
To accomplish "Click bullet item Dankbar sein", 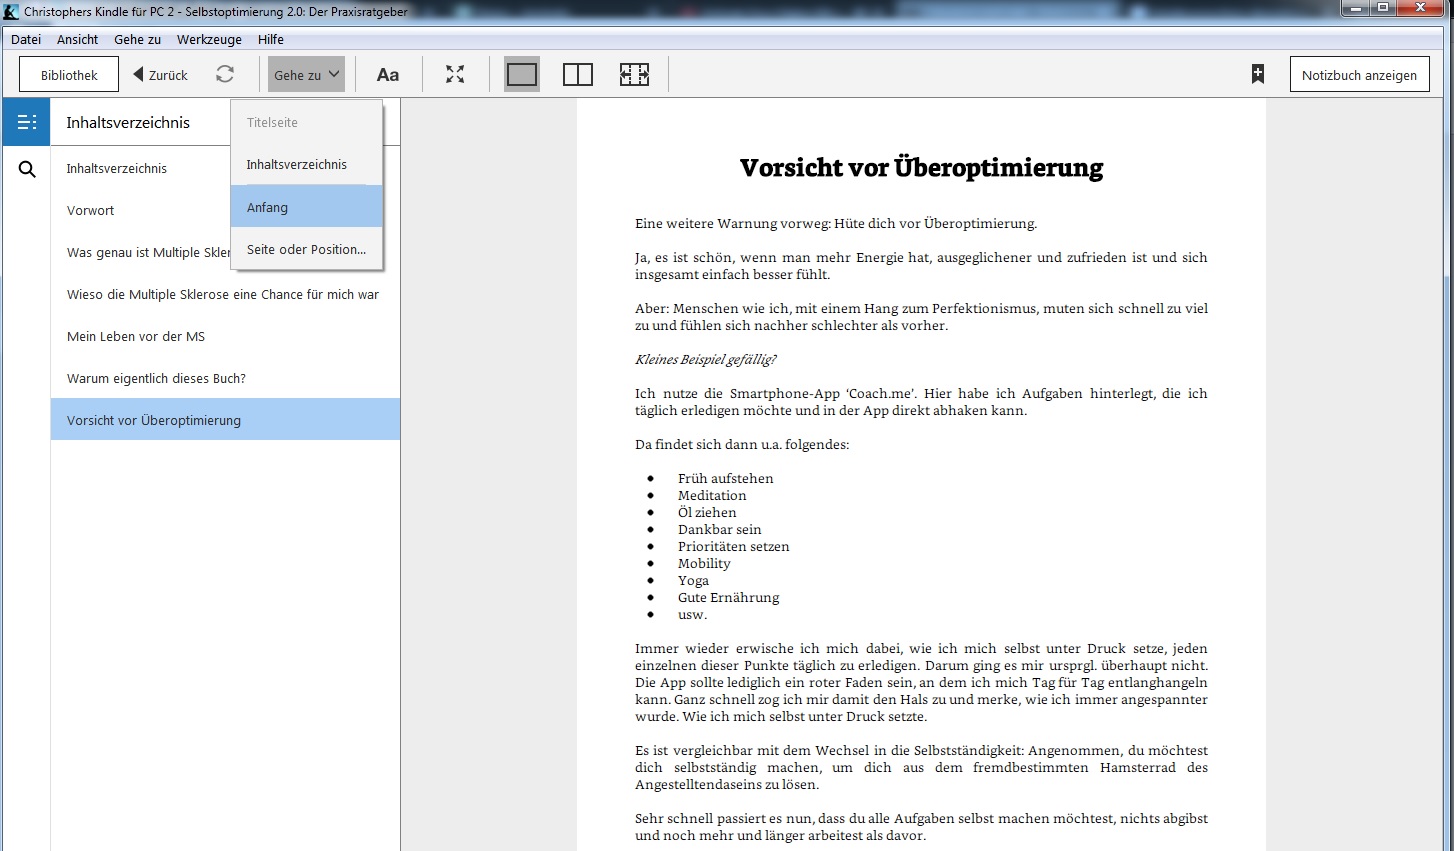I will (720, 529).
